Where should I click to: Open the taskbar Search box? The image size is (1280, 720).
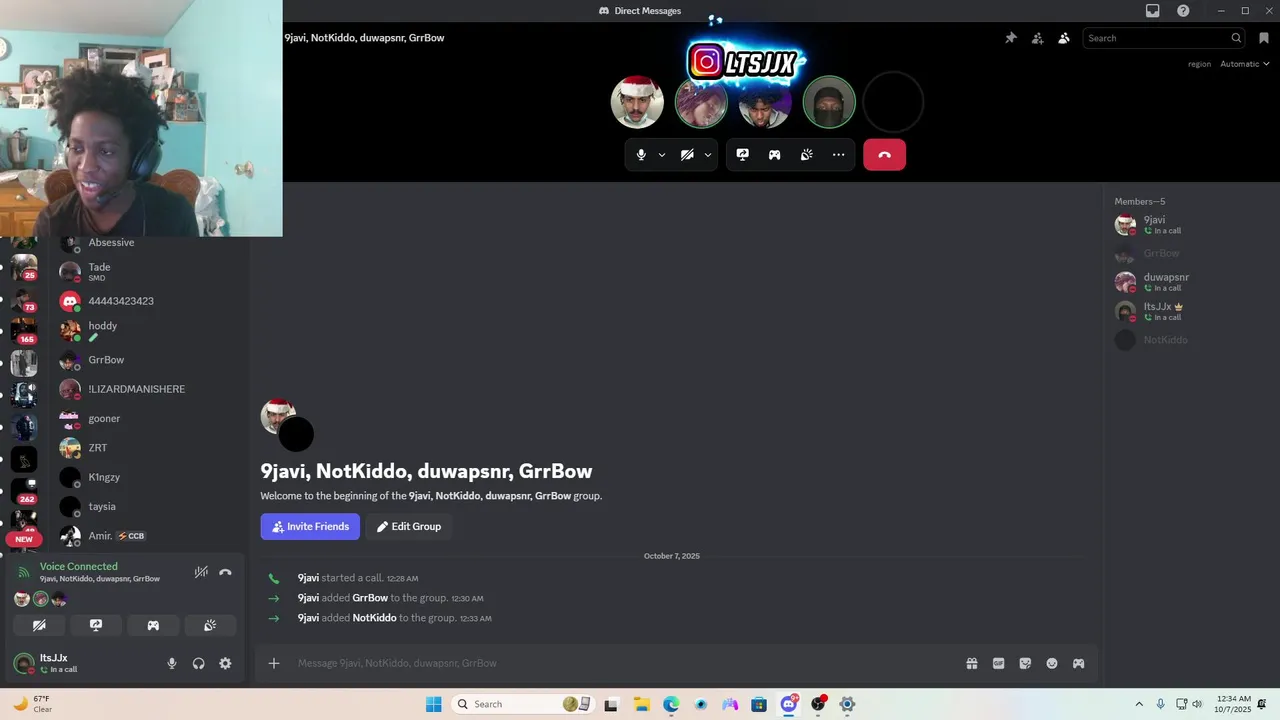[523, 704]
